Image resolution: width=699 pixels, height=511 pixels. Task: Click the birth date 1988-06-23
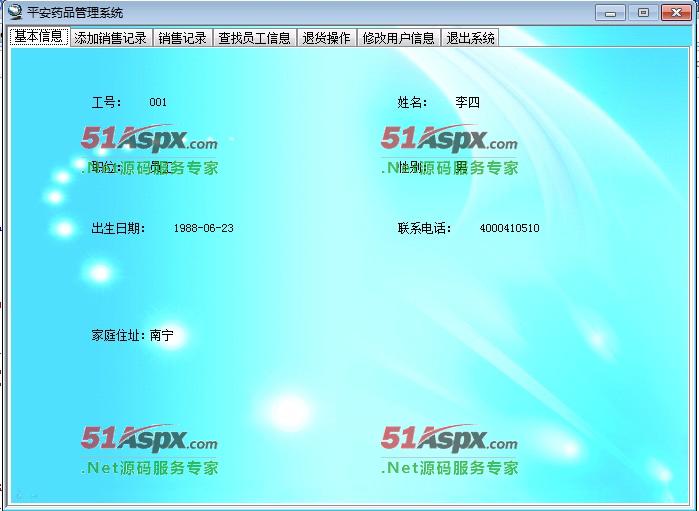tap(203, 228)
